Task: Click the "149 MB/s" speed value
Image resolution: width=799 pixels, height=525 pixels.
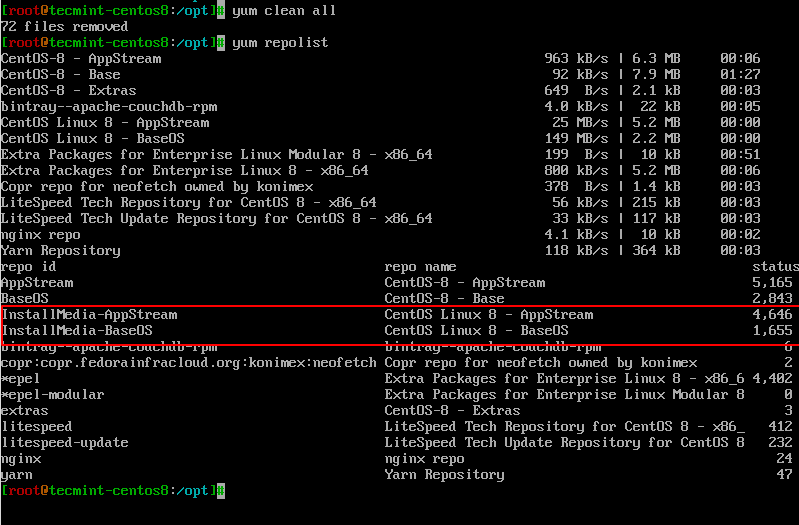Action: click(x=576, y=139)
